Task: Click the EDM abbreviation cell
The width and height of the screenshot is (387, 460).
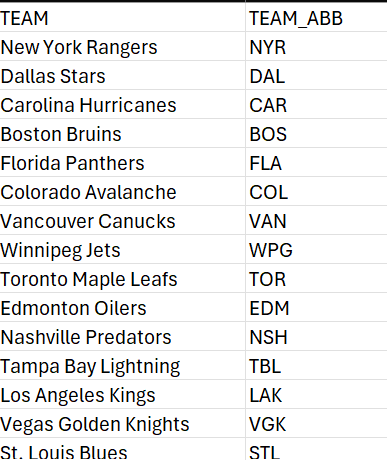Action: pyautogui.click(x=316, y=308)
